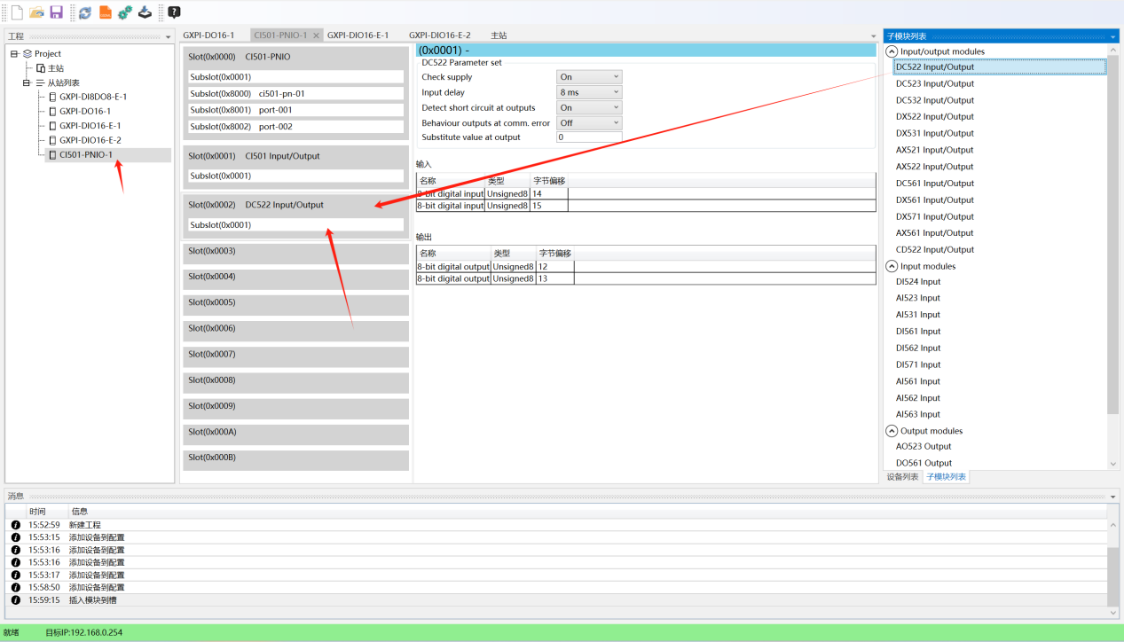Collapse the 从站列表 tree node
The width and height of the screenshot is (1124, 642).
coord(27,83)
